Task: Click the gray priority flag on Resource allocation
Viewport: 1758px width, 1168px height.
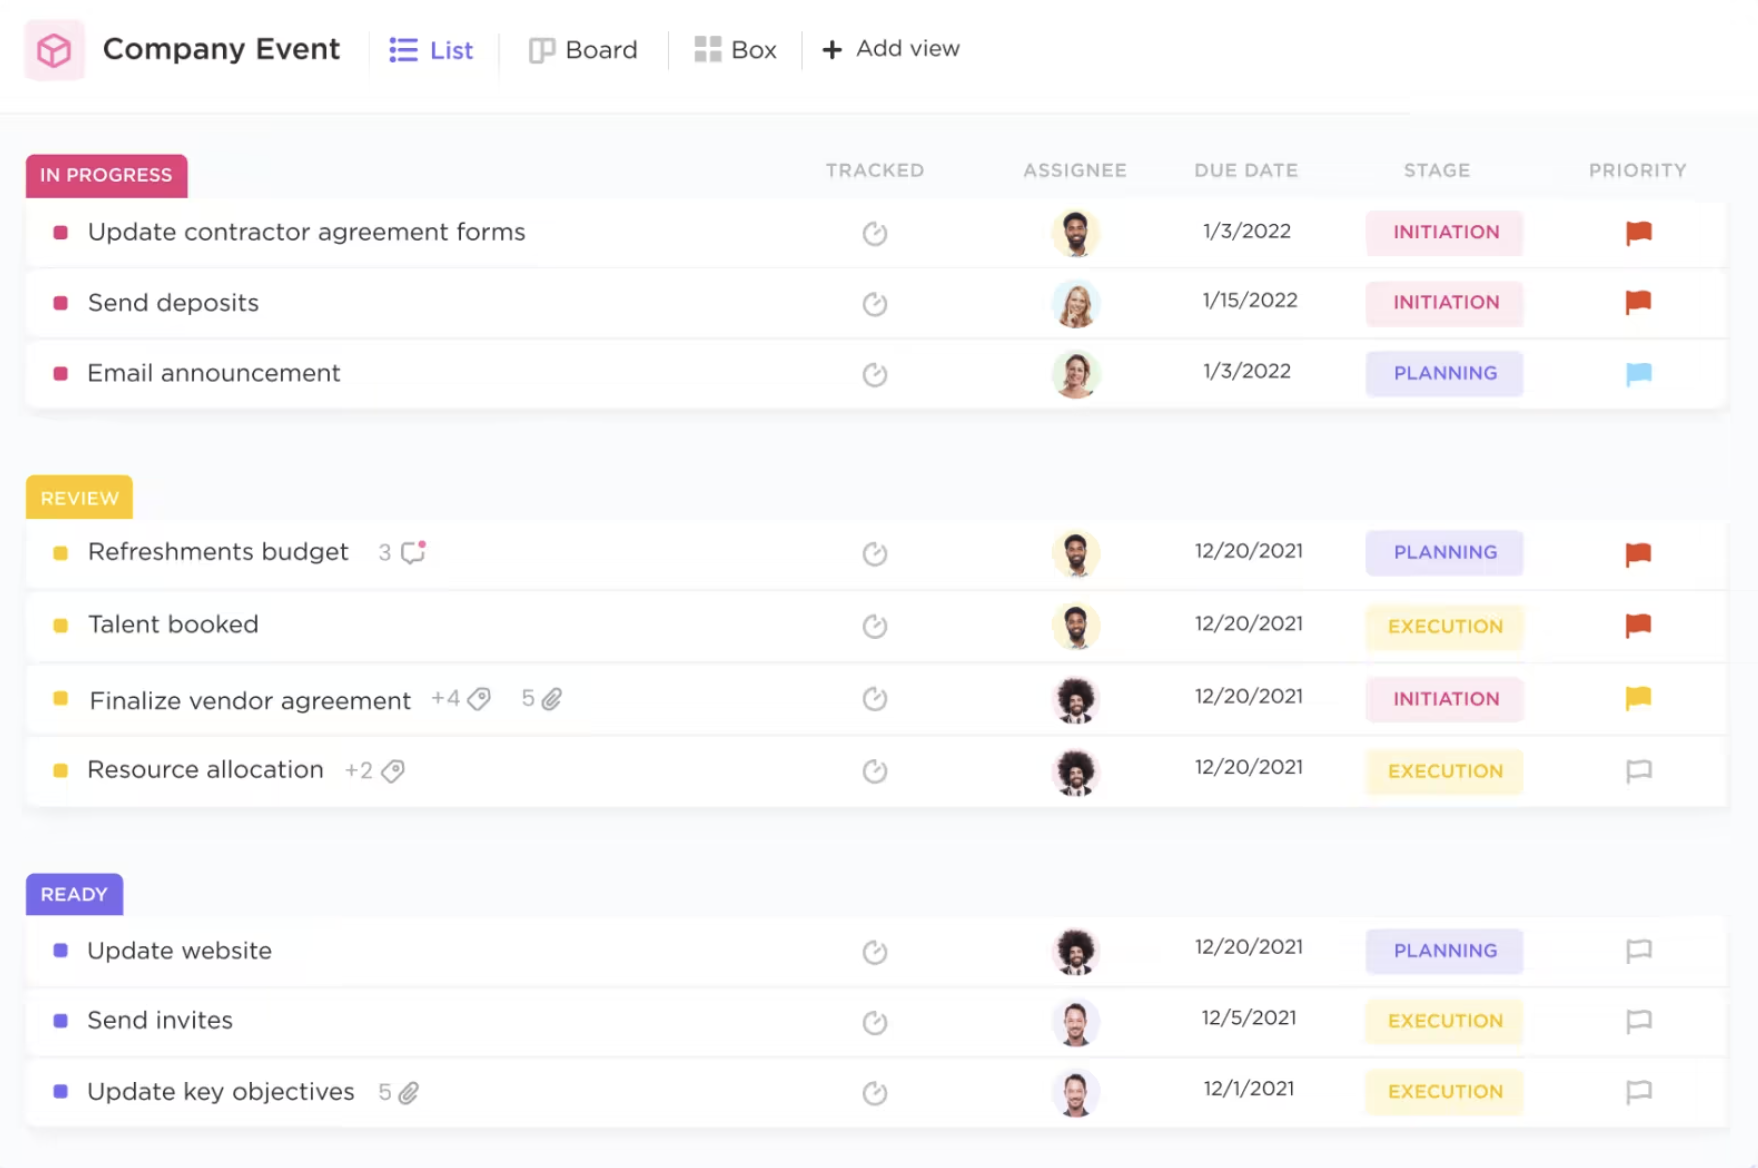Action: pos(1636,771)
